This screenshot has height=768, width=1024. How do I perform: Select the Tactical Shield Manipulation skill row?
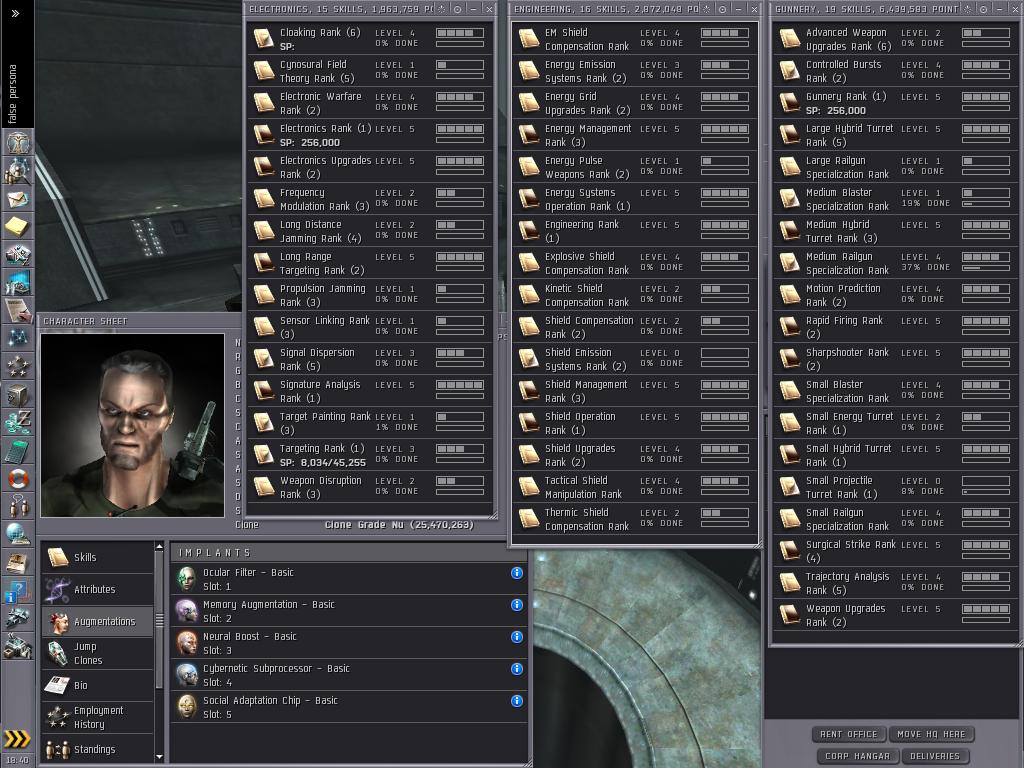[x=635, y=487]
